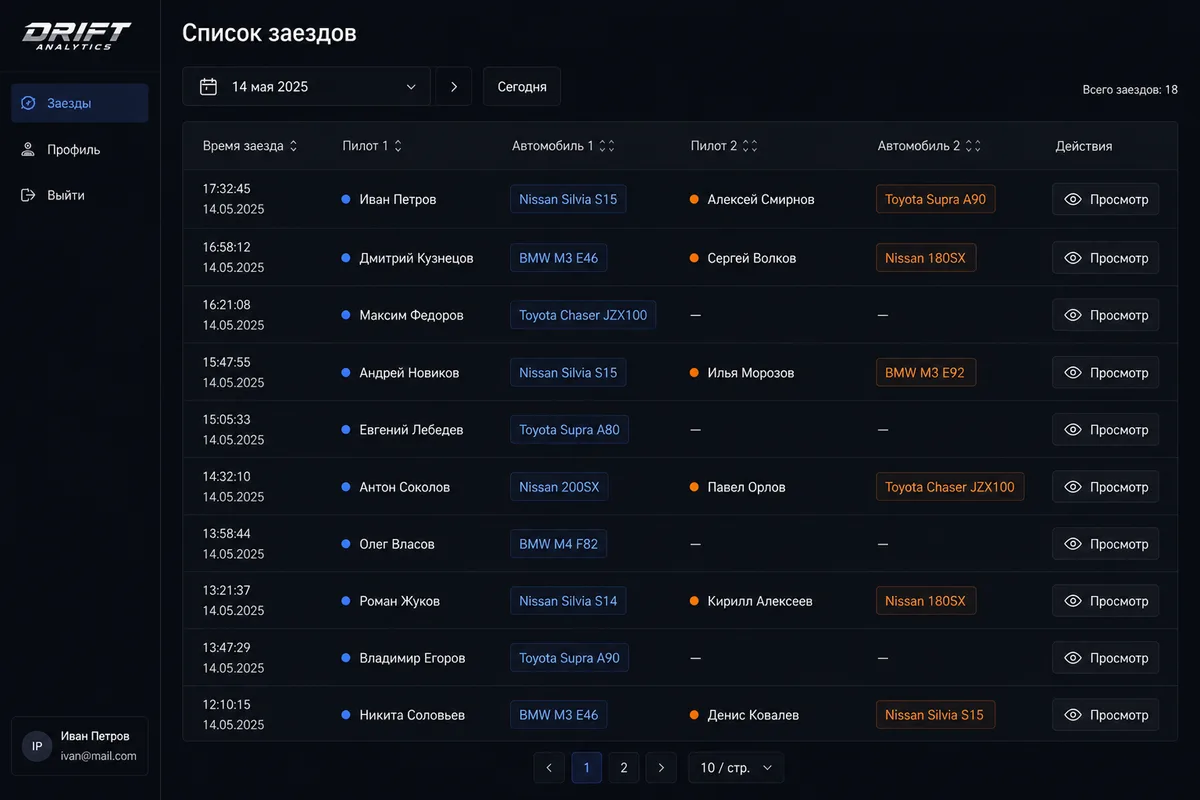The width and height of the screenshot is (1200, 800).
Task: Open user card ivan@mail.com
Action: (x=80, y=746)
